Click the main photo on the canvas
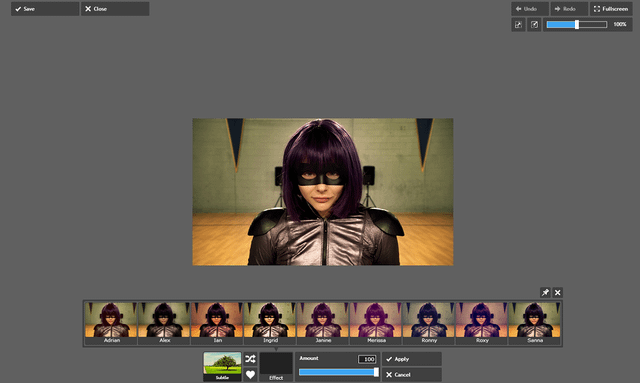Image resolution: width=640 pixels, height=383 pixels. click(323, 192)
